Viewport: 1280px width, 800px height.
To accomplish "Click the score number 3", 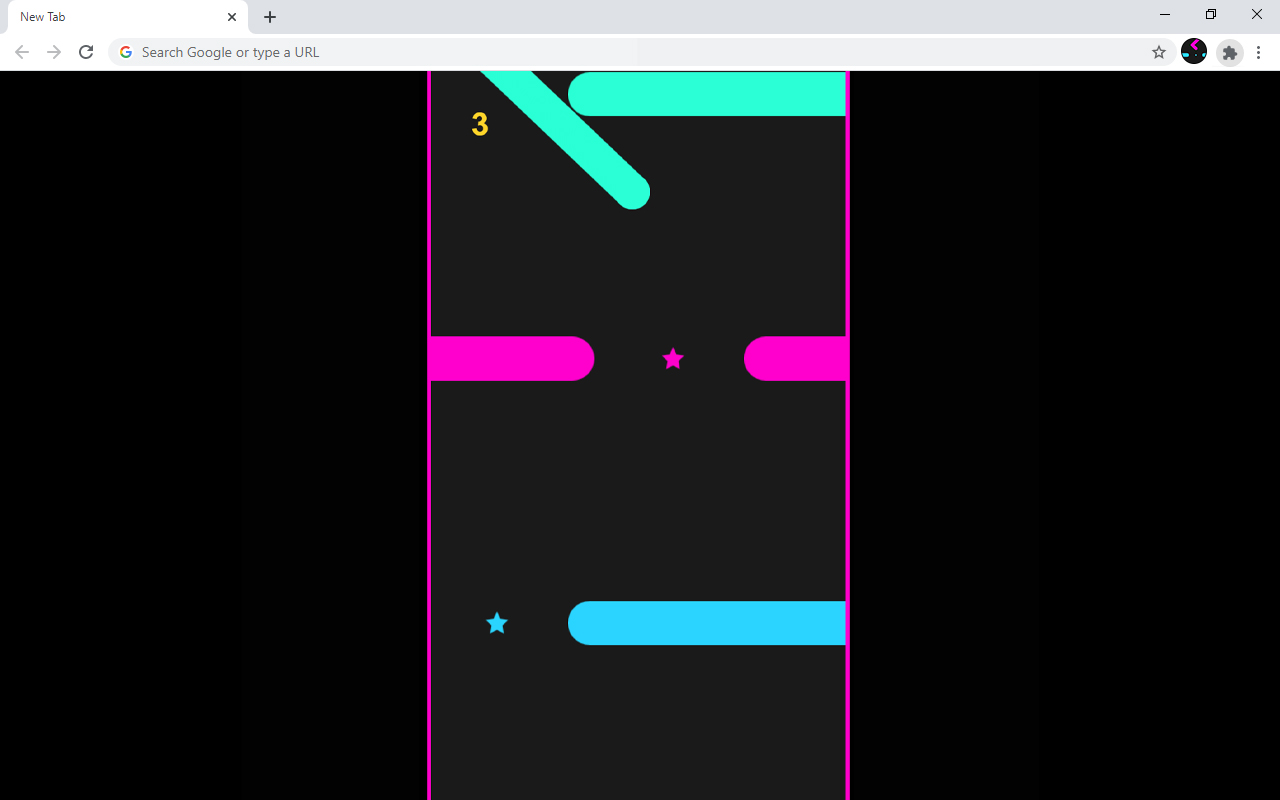I will coord(480,125).
